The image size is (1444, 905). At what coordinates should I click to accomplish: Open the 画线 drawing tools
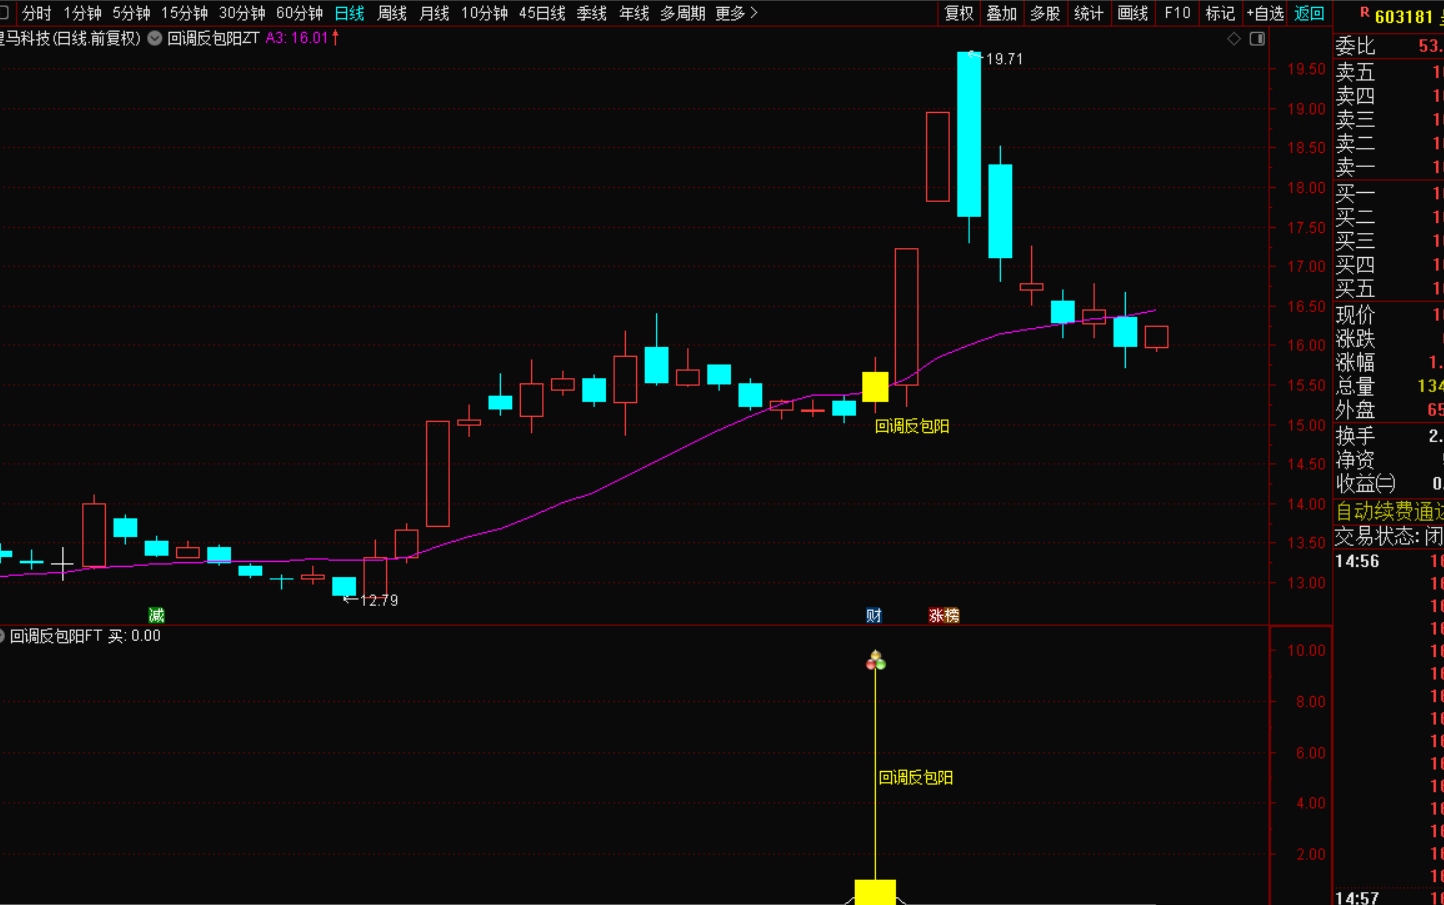1133,13
